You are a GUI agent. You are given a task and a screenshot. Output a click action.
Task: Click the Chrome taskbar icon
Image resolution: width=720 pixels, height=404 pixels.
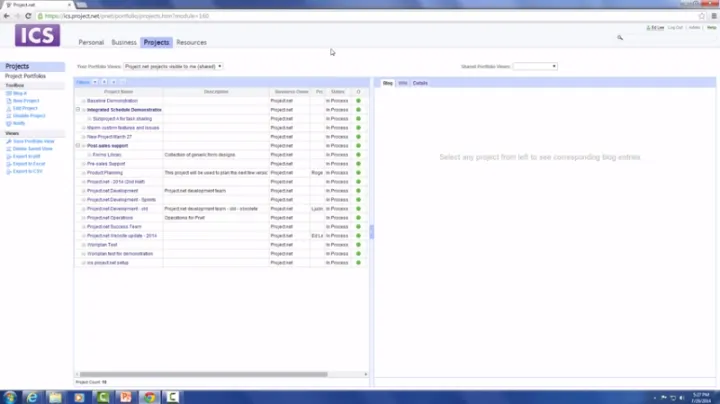point(149,396)
